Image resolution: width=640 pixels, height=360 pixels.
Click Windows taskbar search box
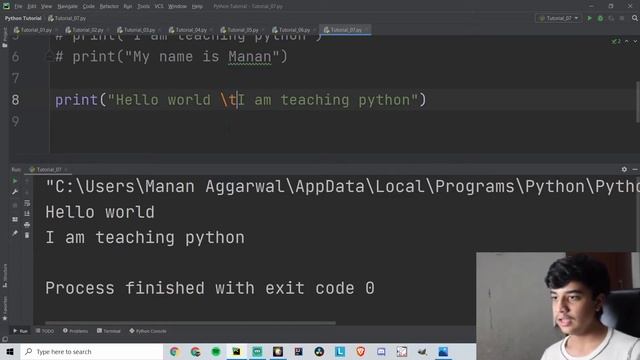pyautogui.click(x=92, y=351)
